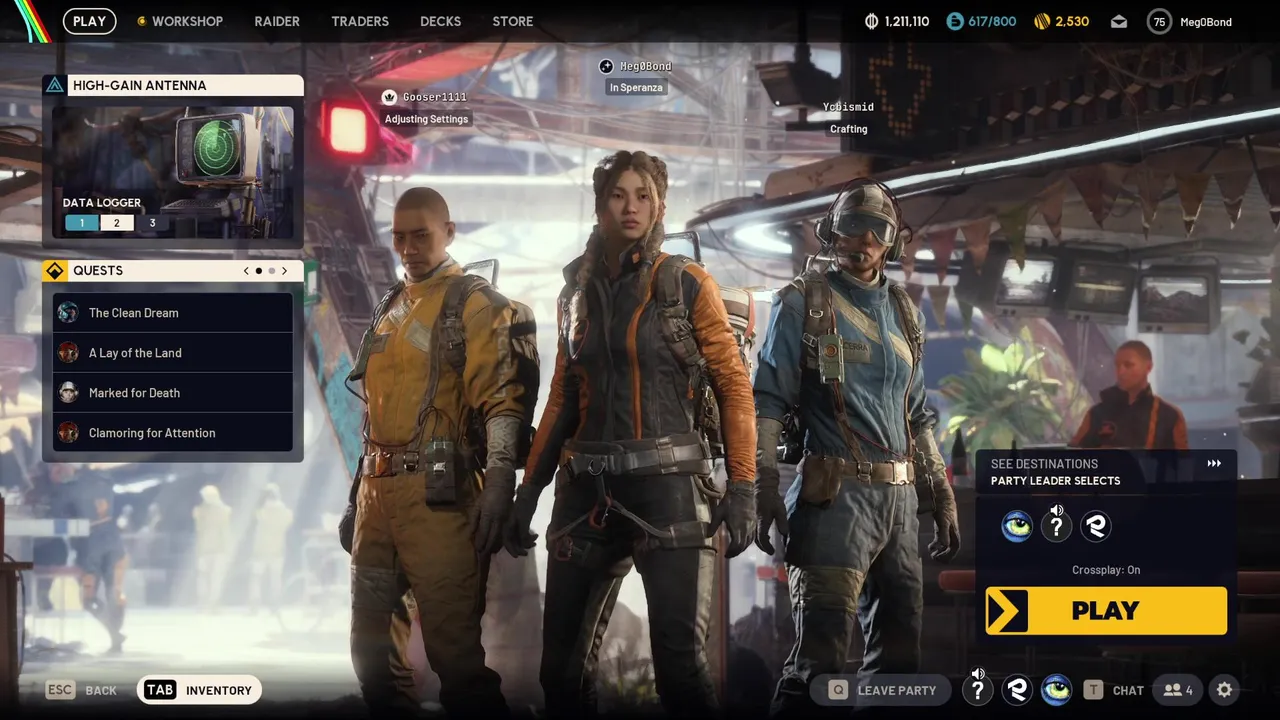
Task: Switch to the Raider tab
Action: point(277,21)
